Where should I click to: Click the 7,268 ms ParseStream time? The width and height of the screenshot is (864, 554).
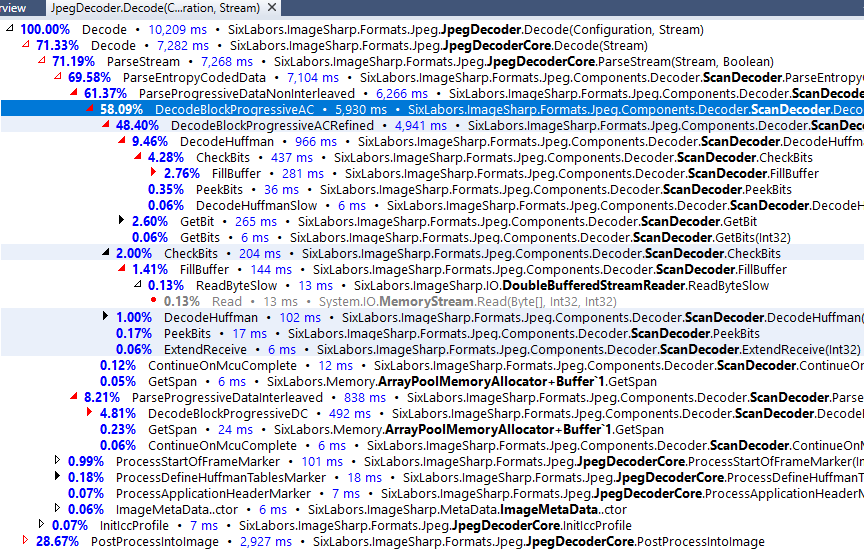tap(227, 62)
